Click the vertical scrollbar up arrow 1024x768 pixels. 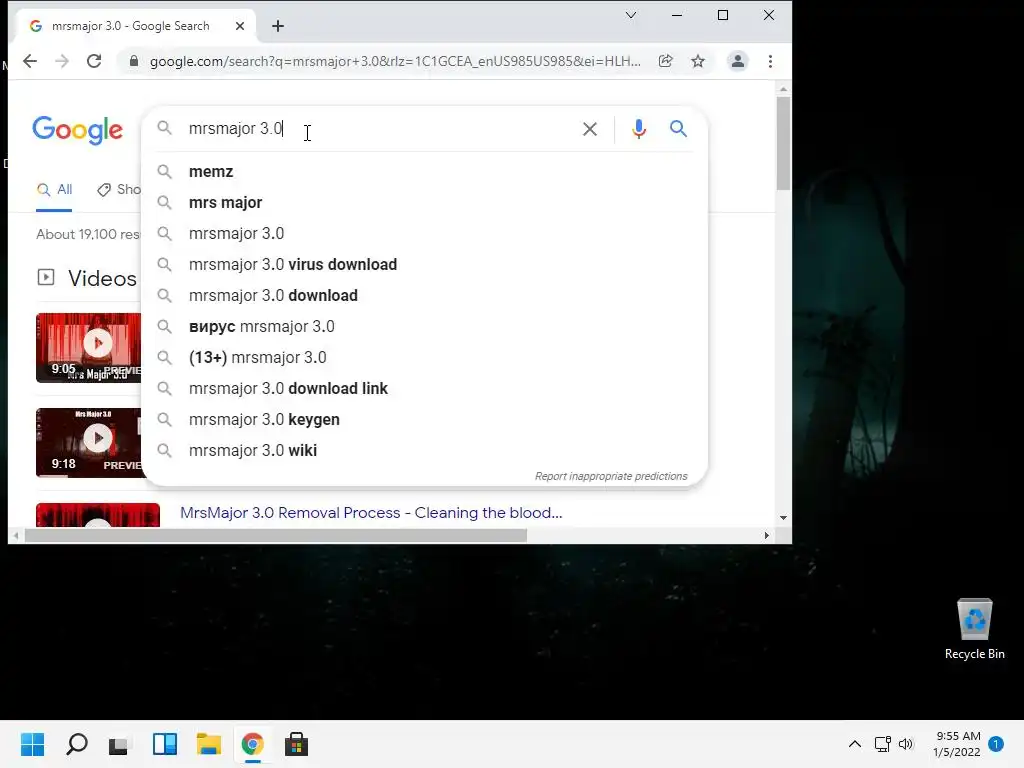(783, 89)
